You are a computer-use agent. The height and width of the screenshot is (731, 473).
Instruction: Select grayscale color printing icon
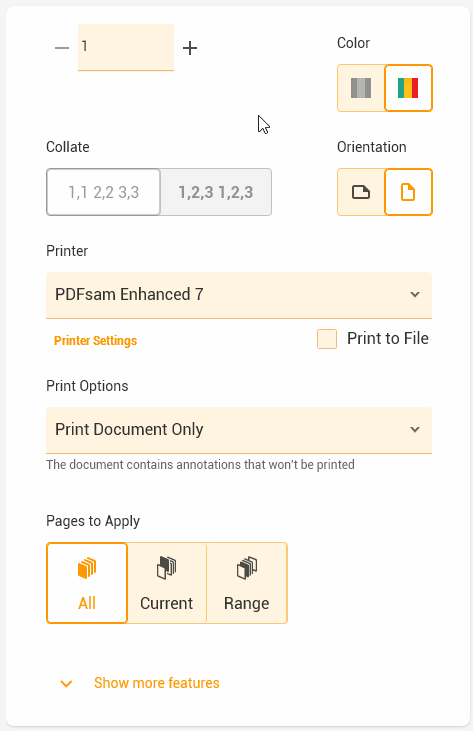click(361, 88)
